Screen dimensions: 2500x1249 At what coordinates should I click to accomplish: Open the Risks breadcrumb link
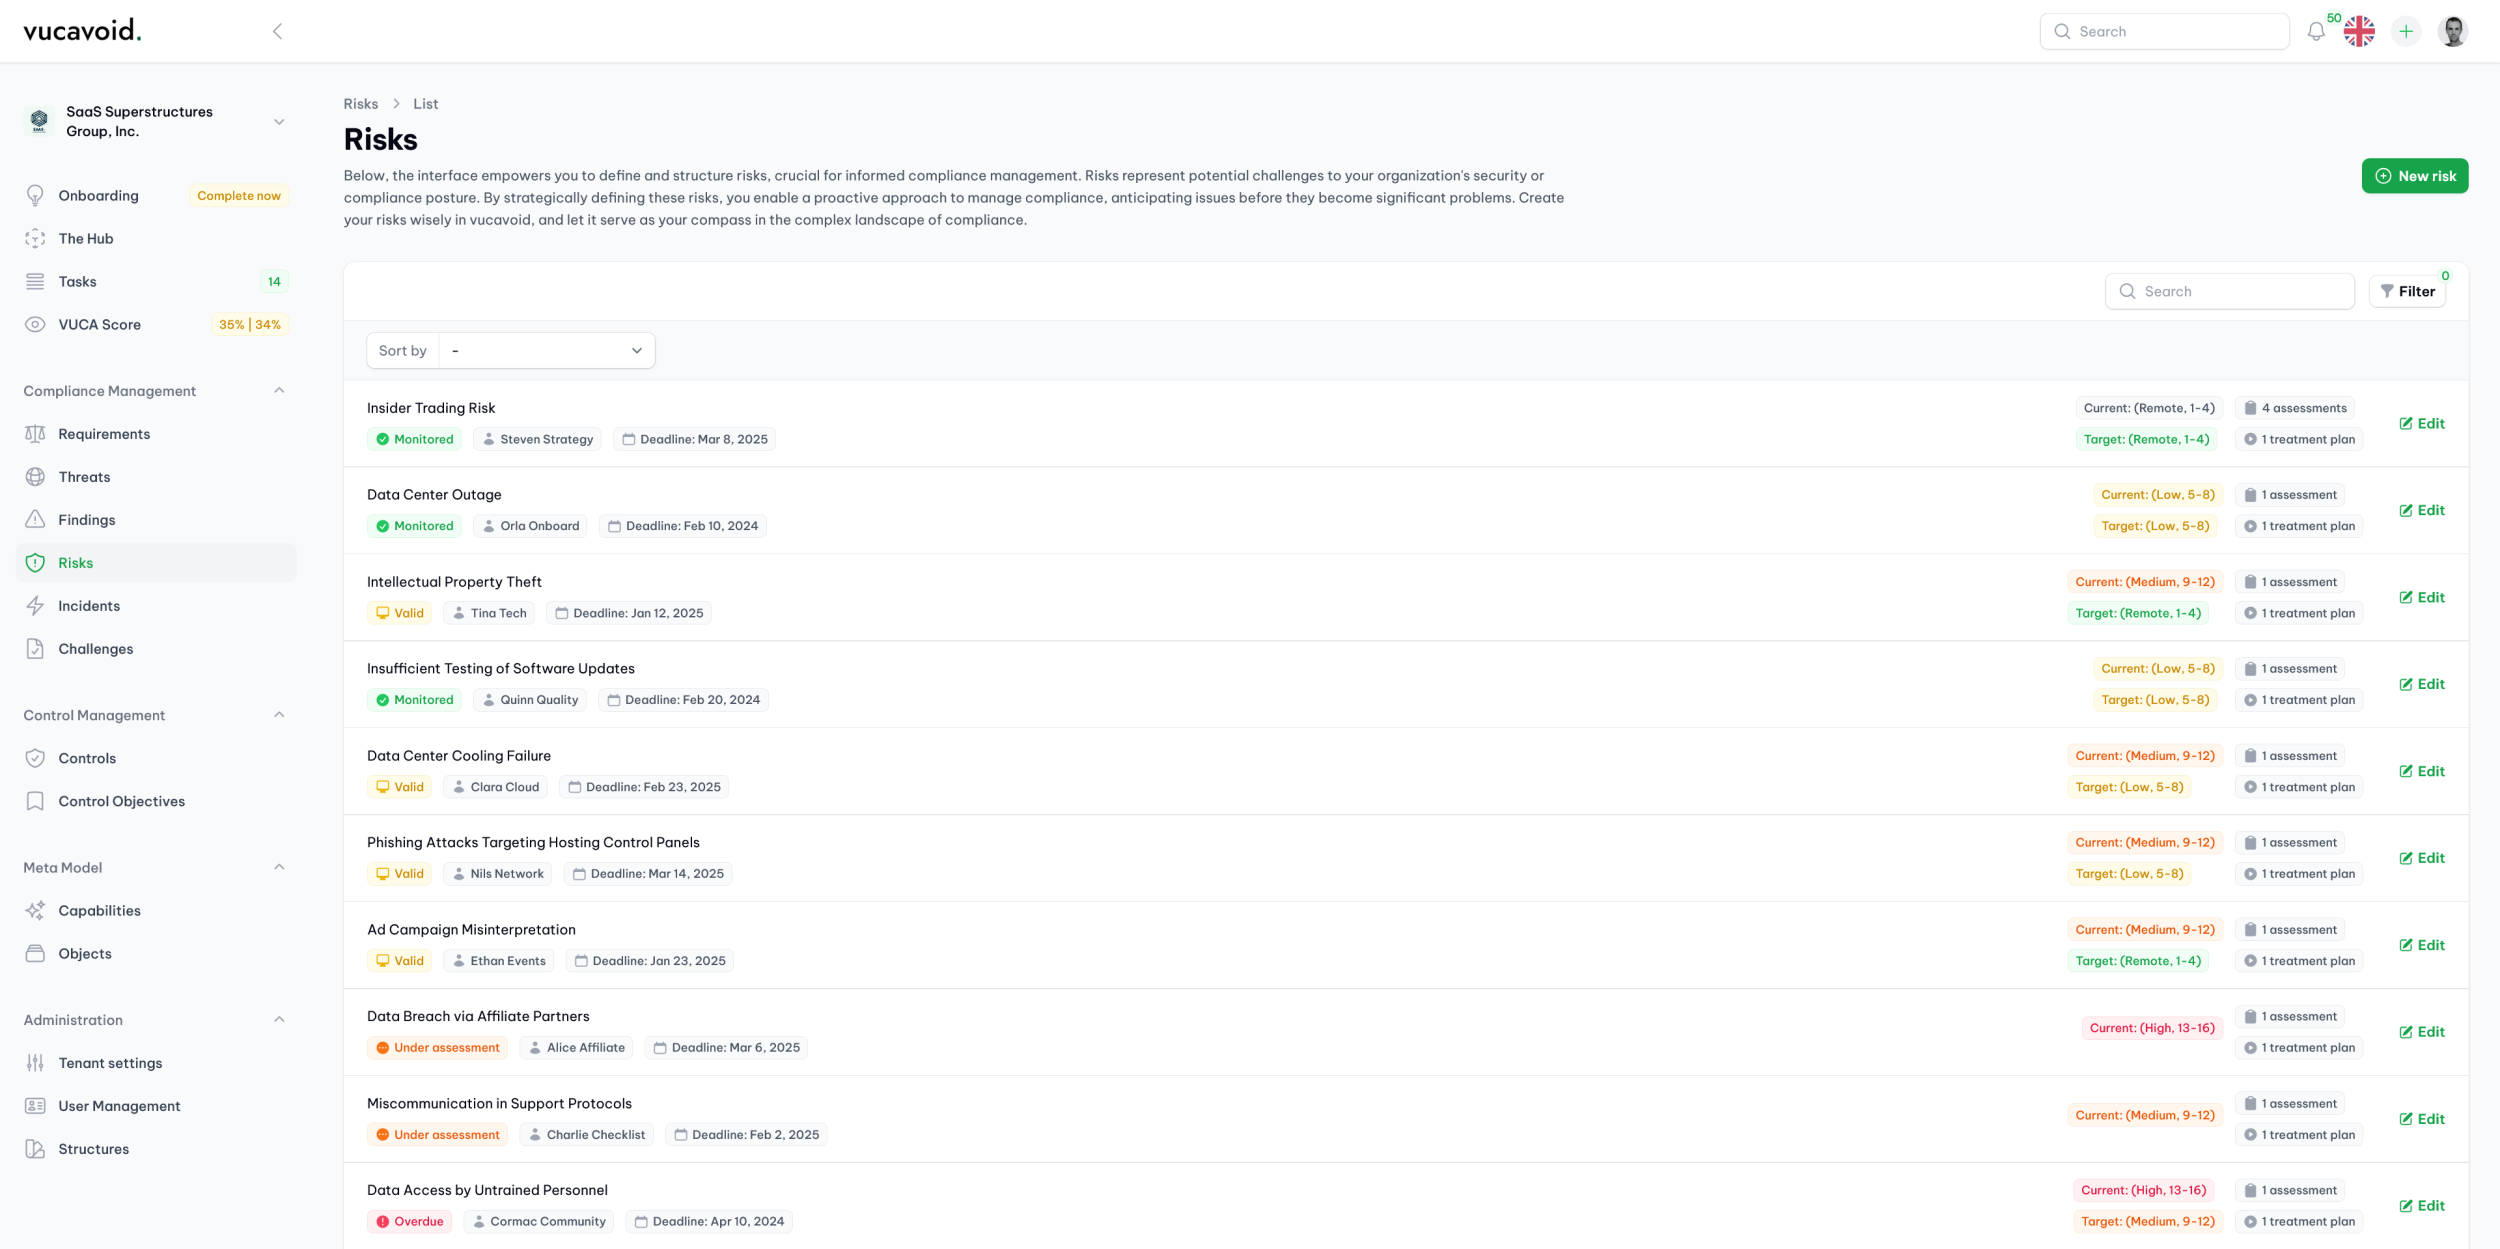[x=360, y=103]
